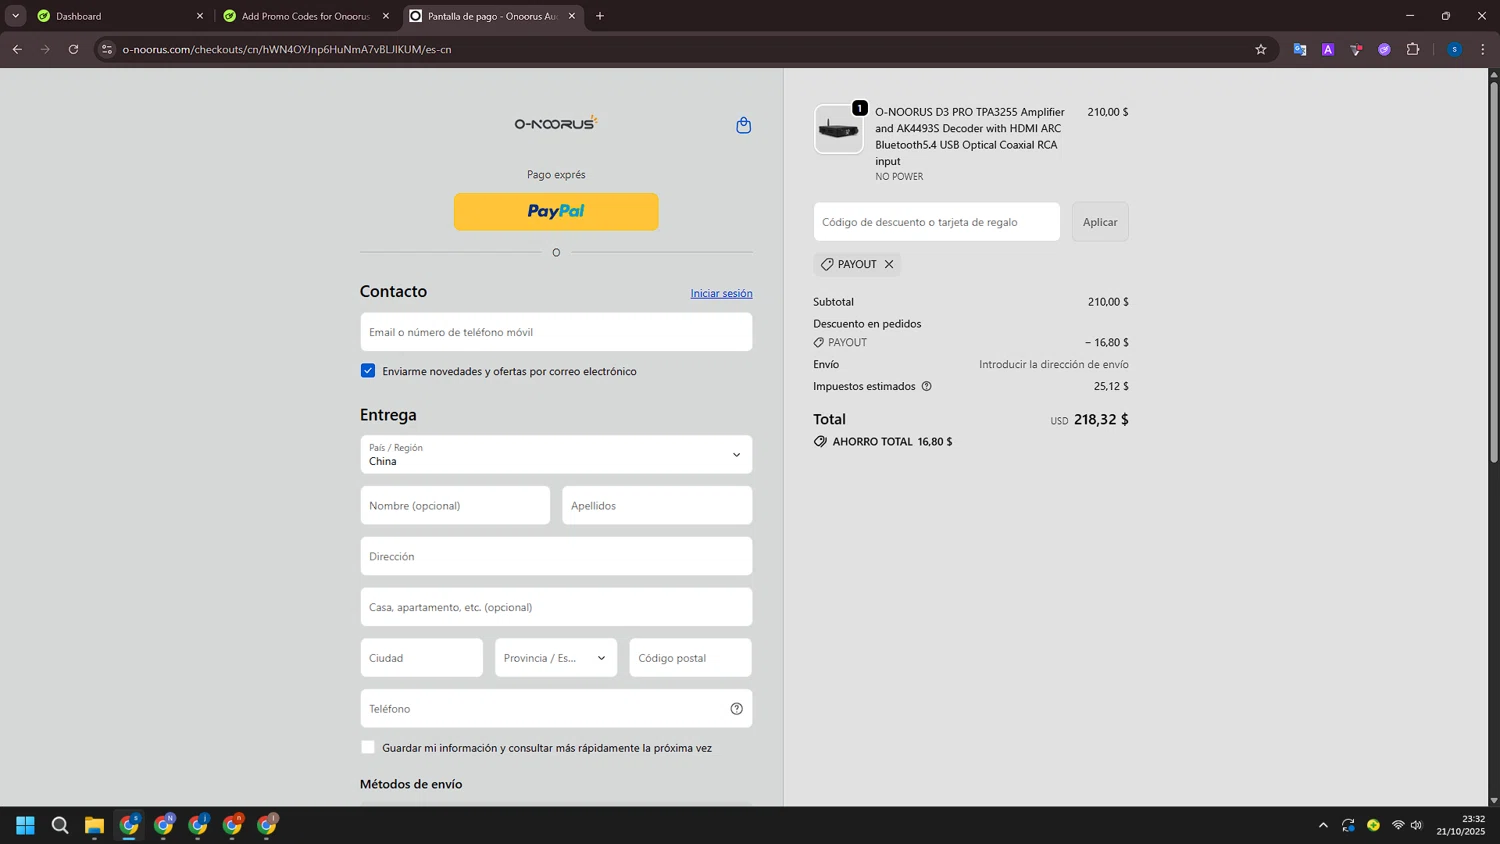Open the tab search dropdown arrow

[x=15, y=16]
